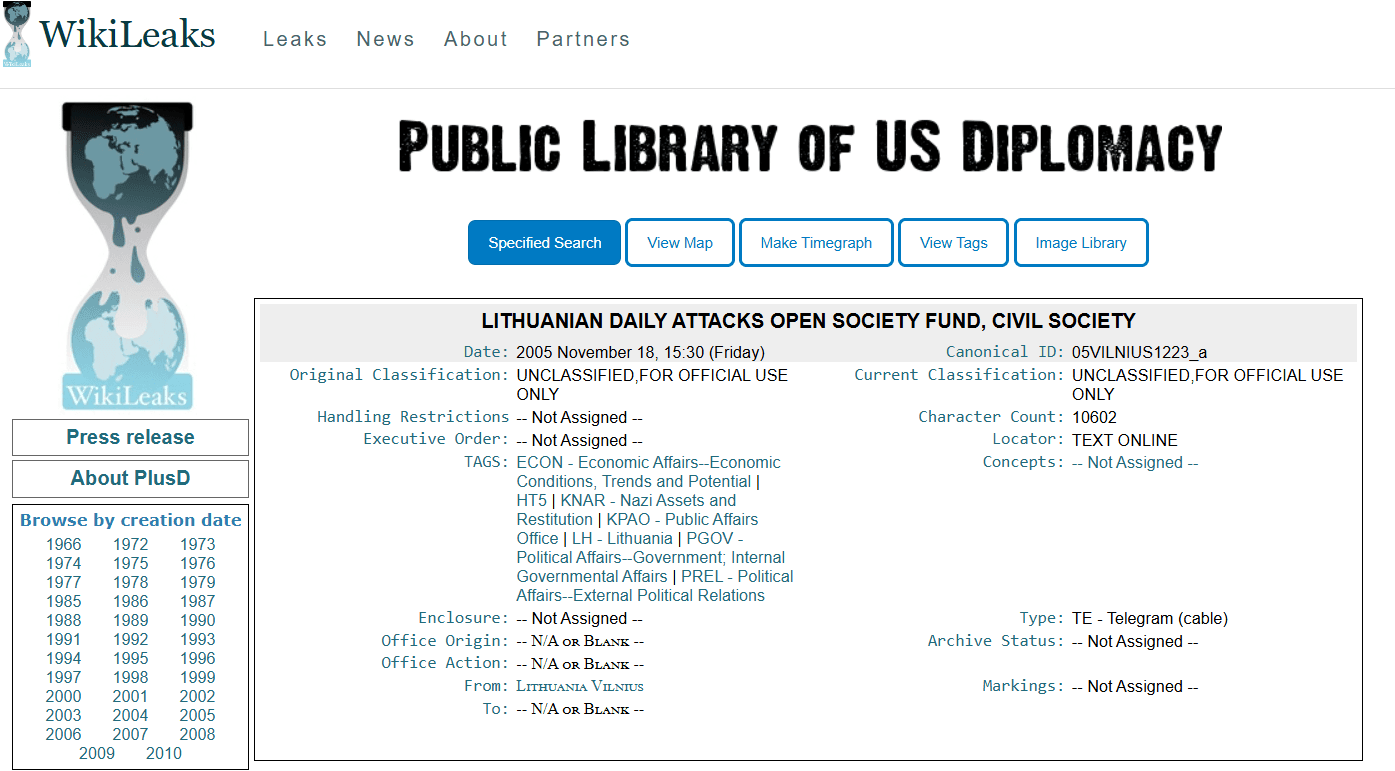The height and width of the screenshot is (771, 1395).
Task: Open the Press release link
Action: [130, 437]
